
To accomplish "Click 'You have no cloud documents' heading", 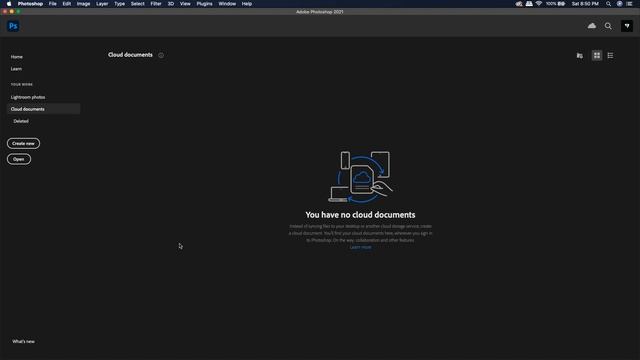I will click(x=360, y=215).
